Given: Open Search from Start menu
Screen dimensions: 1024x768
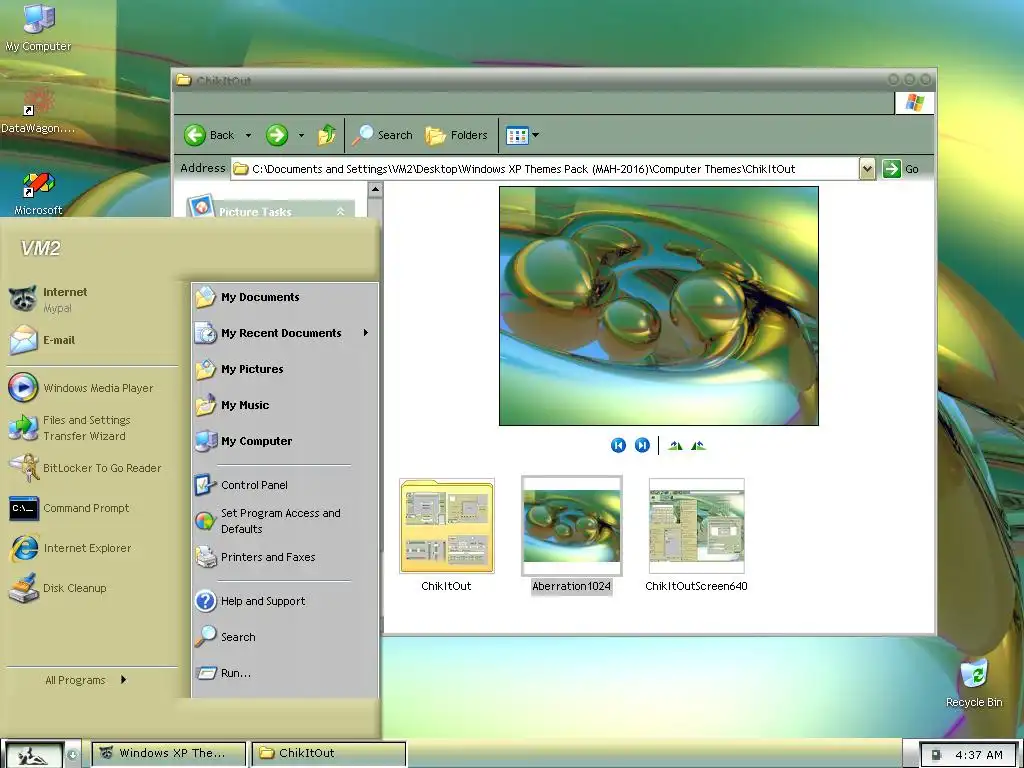Looking at the screenshot, I should [285, 637].
